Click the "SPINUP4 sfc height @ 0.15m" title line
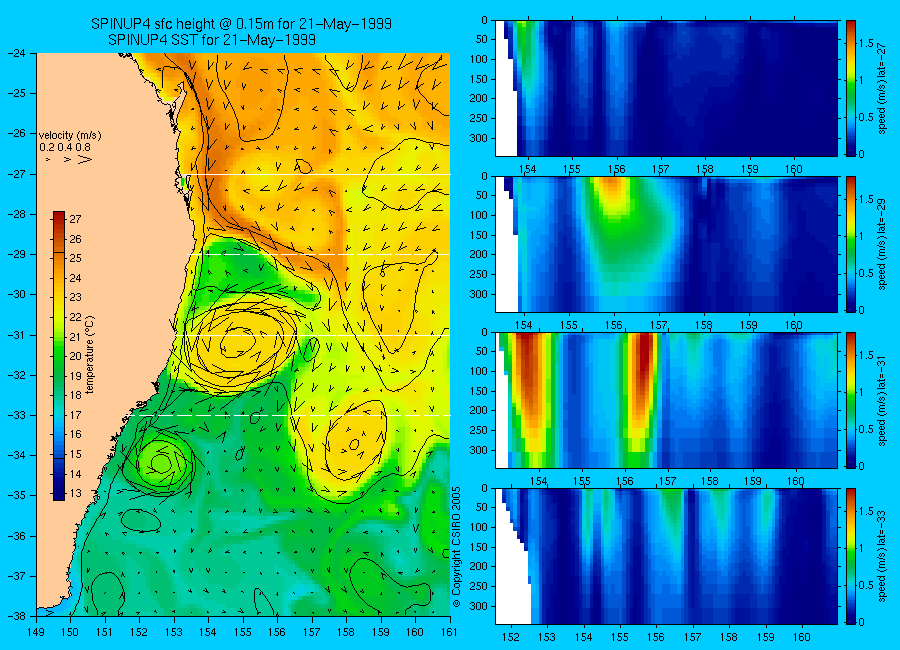 click(241, 24)
